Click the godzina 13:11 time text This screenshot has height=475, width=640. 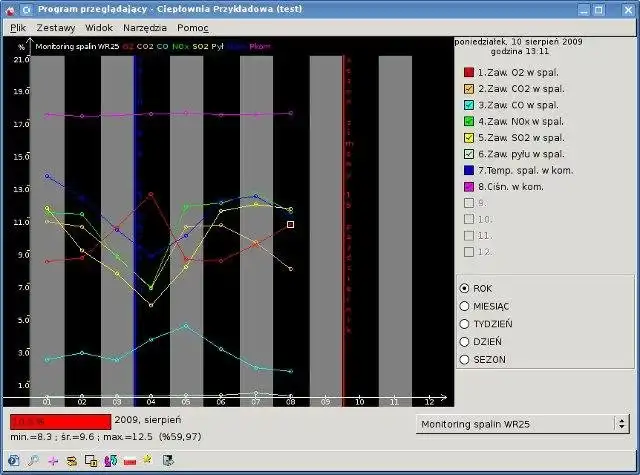tap(520, 51)
